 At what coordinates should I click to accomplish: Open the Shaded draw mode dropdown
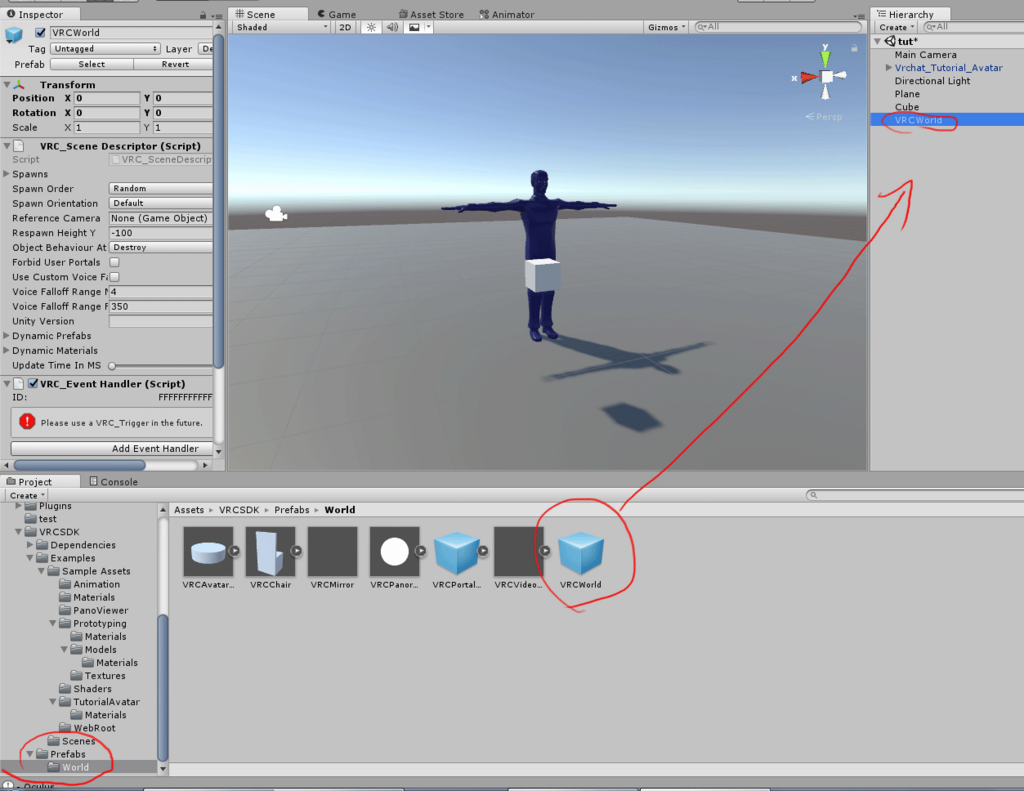281,27
